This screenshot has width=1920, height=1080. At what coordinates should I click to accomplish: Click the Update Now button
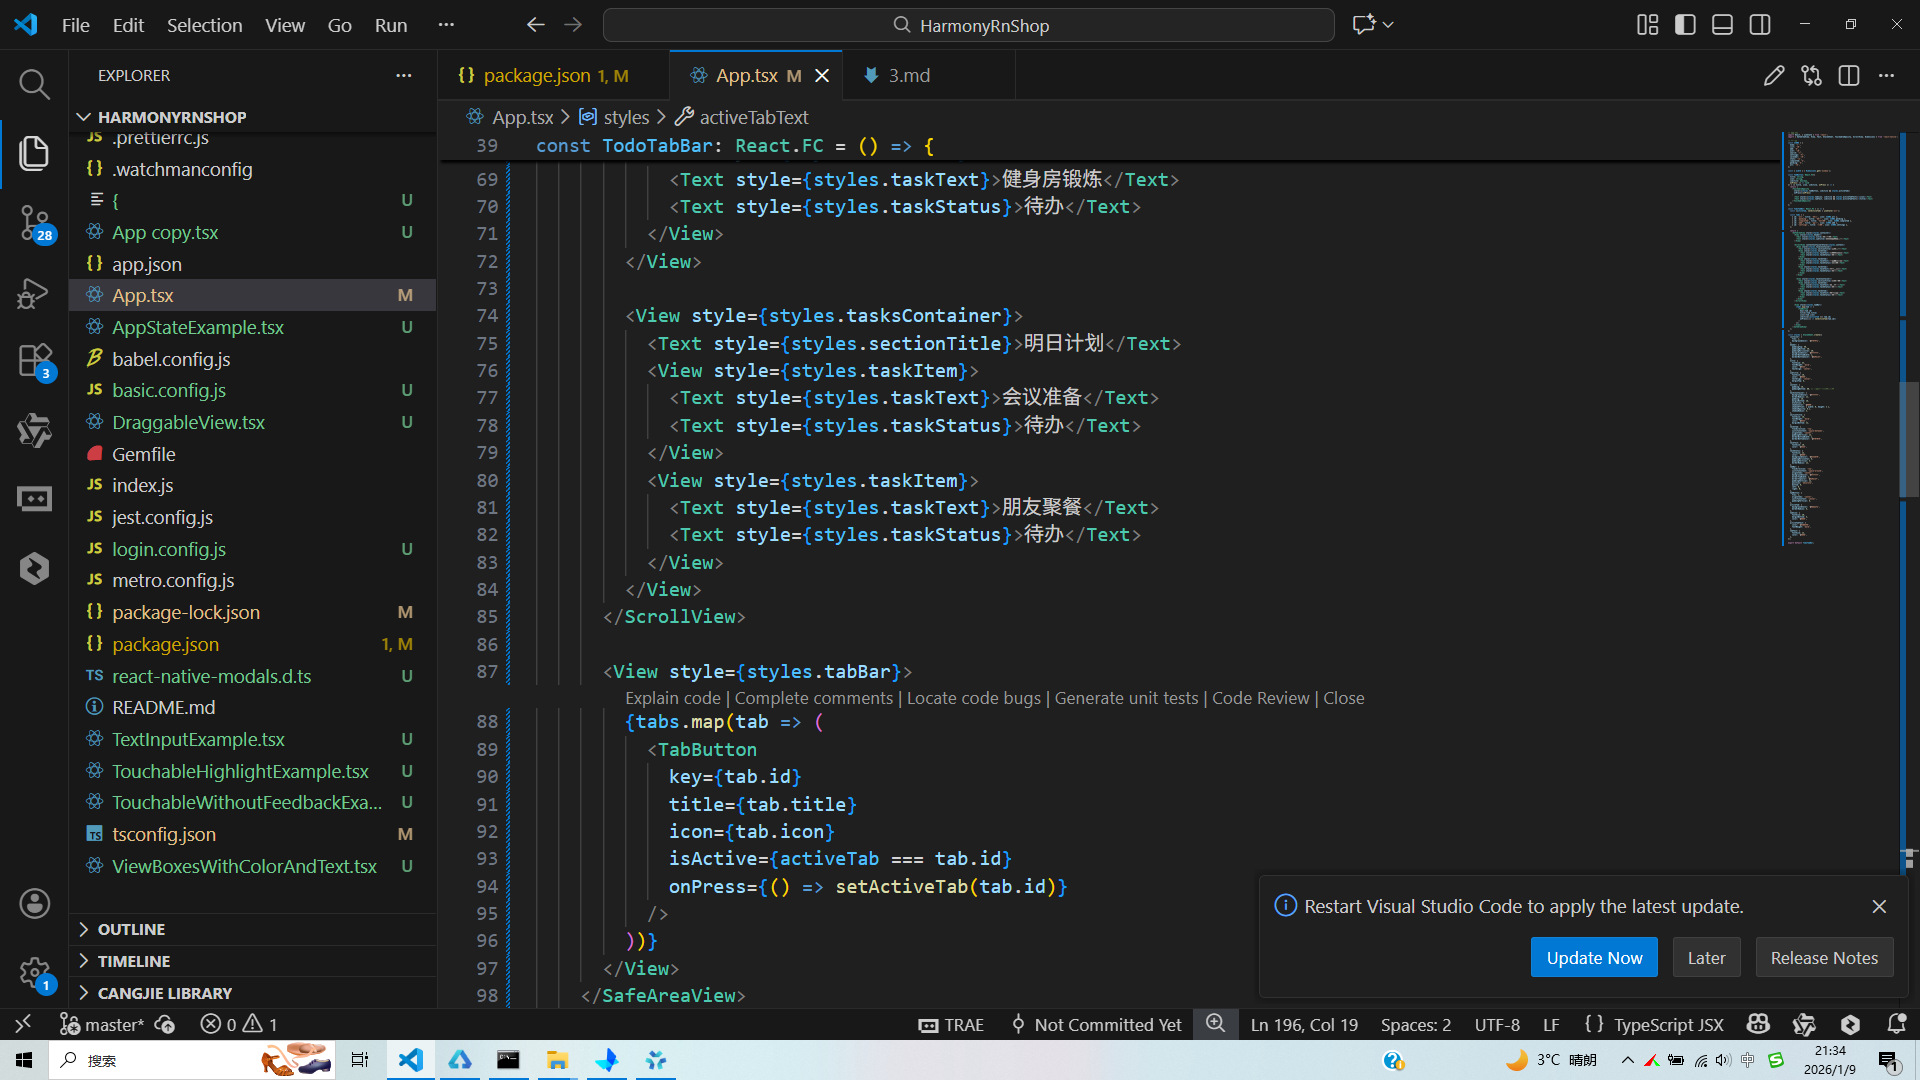tap(1594, 958)
